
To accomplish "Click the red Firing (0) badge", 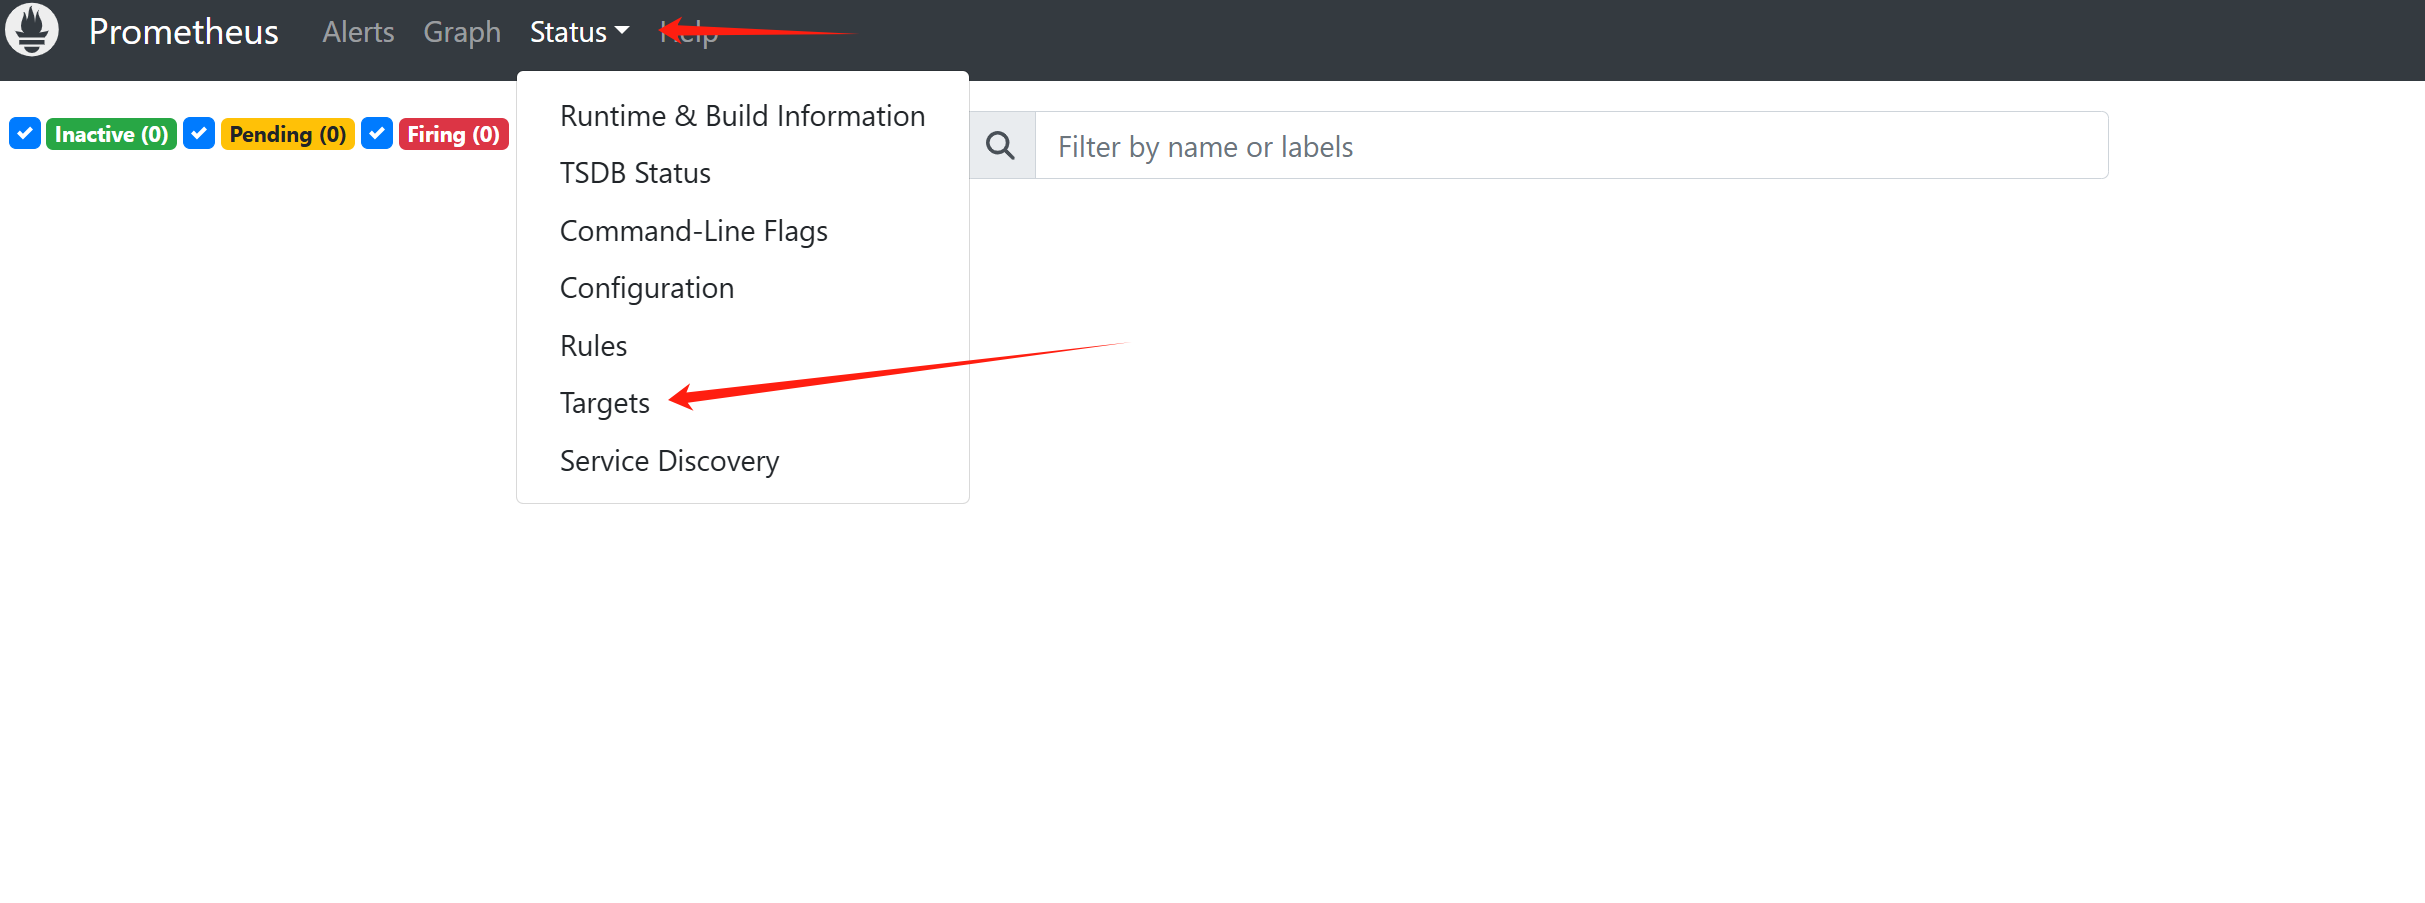I will 453,134.
